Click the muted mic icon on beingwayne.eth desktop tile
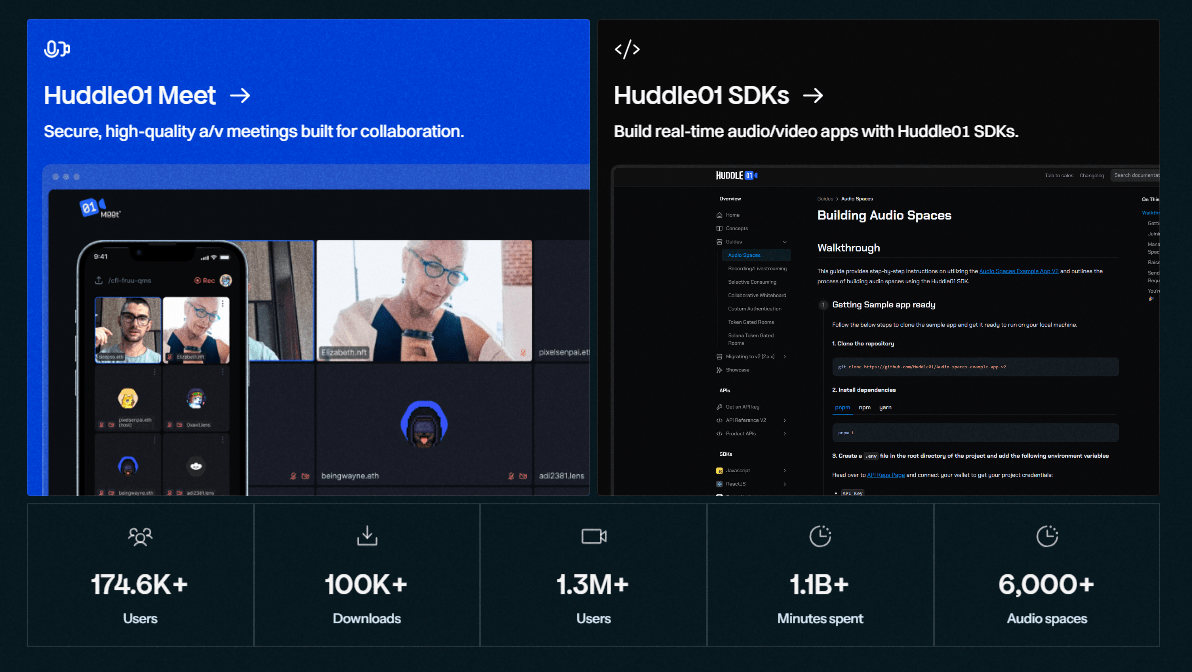This screenshot has height=672, width=1192. coord(512,476)
